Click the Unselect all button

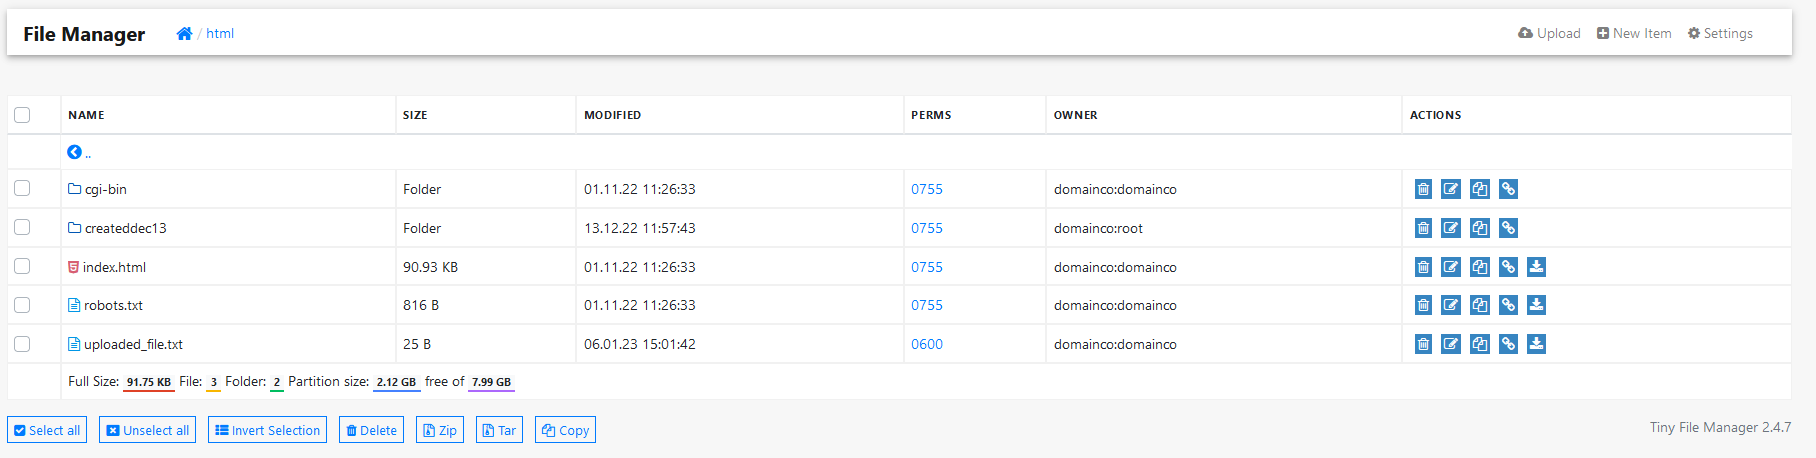147,430
